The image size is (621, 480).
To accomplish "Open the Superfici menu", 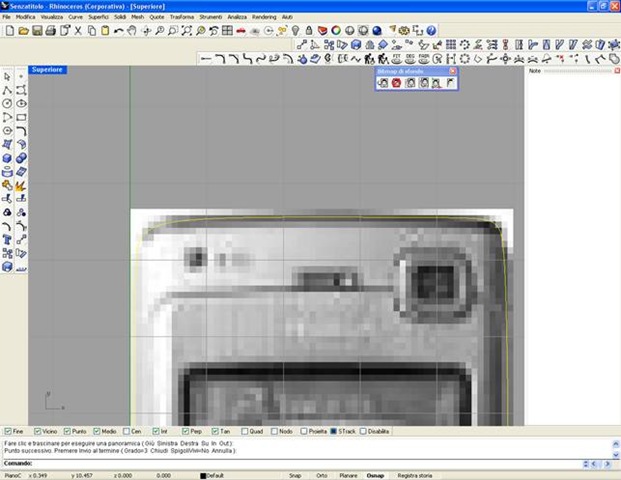I will pos(99,17).
